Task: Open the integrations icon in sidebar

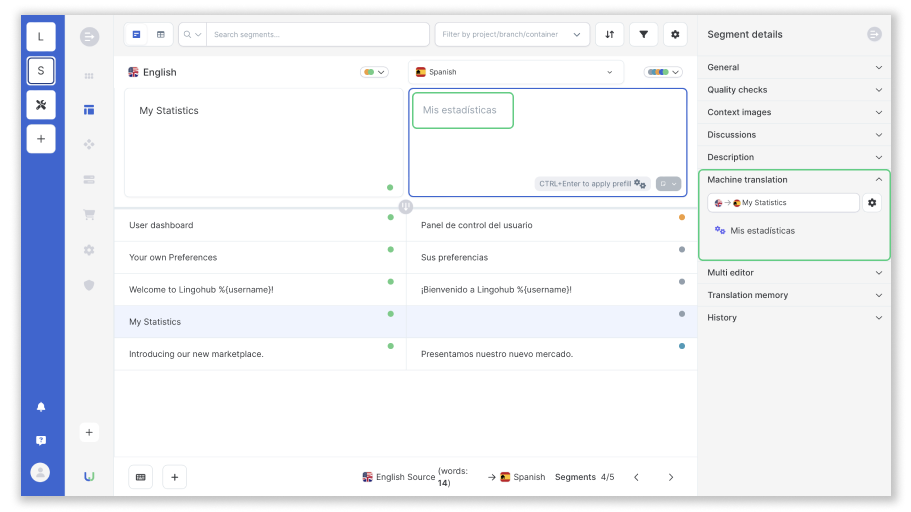Action: tap(89, 144)
